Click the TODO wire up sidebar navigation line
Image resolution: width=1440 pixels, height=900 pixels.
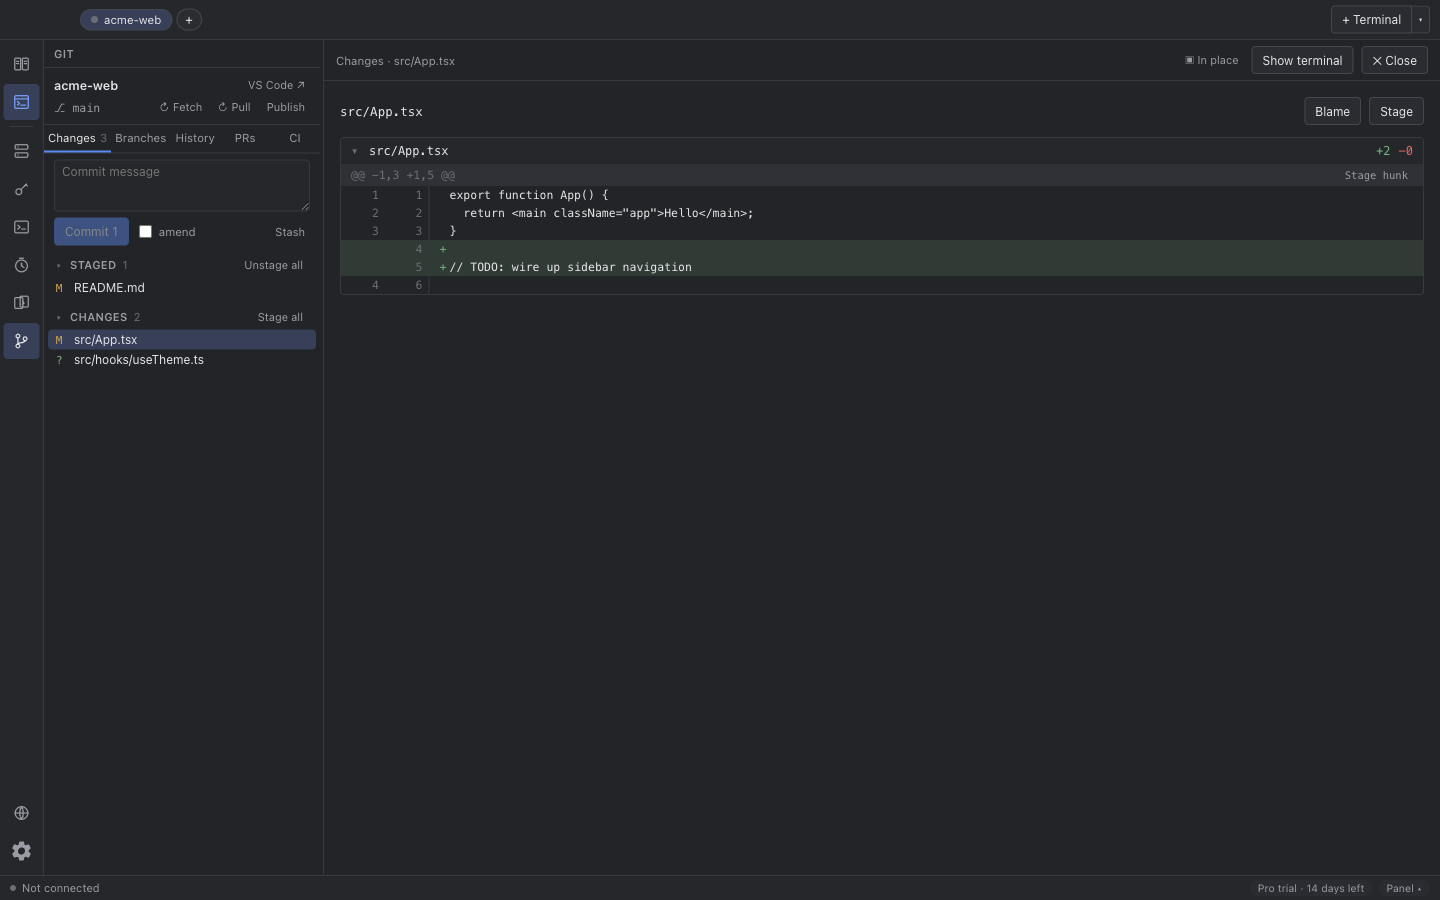pyautogui.click(x=881, y=267)
